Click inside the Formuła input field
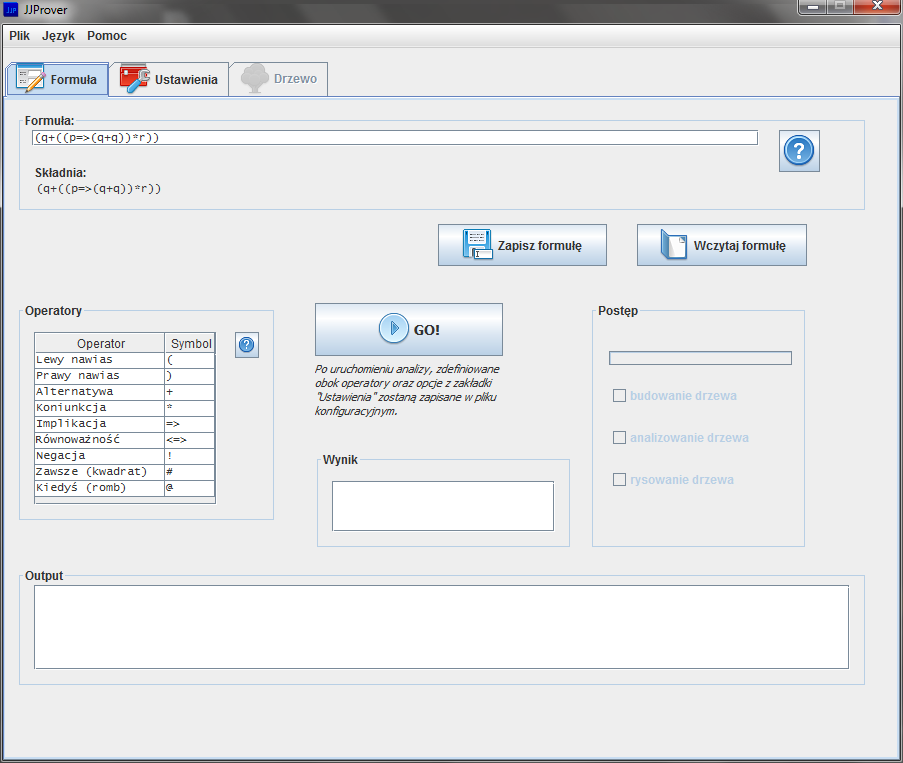The image size is (903, 763). pos(394,138)
